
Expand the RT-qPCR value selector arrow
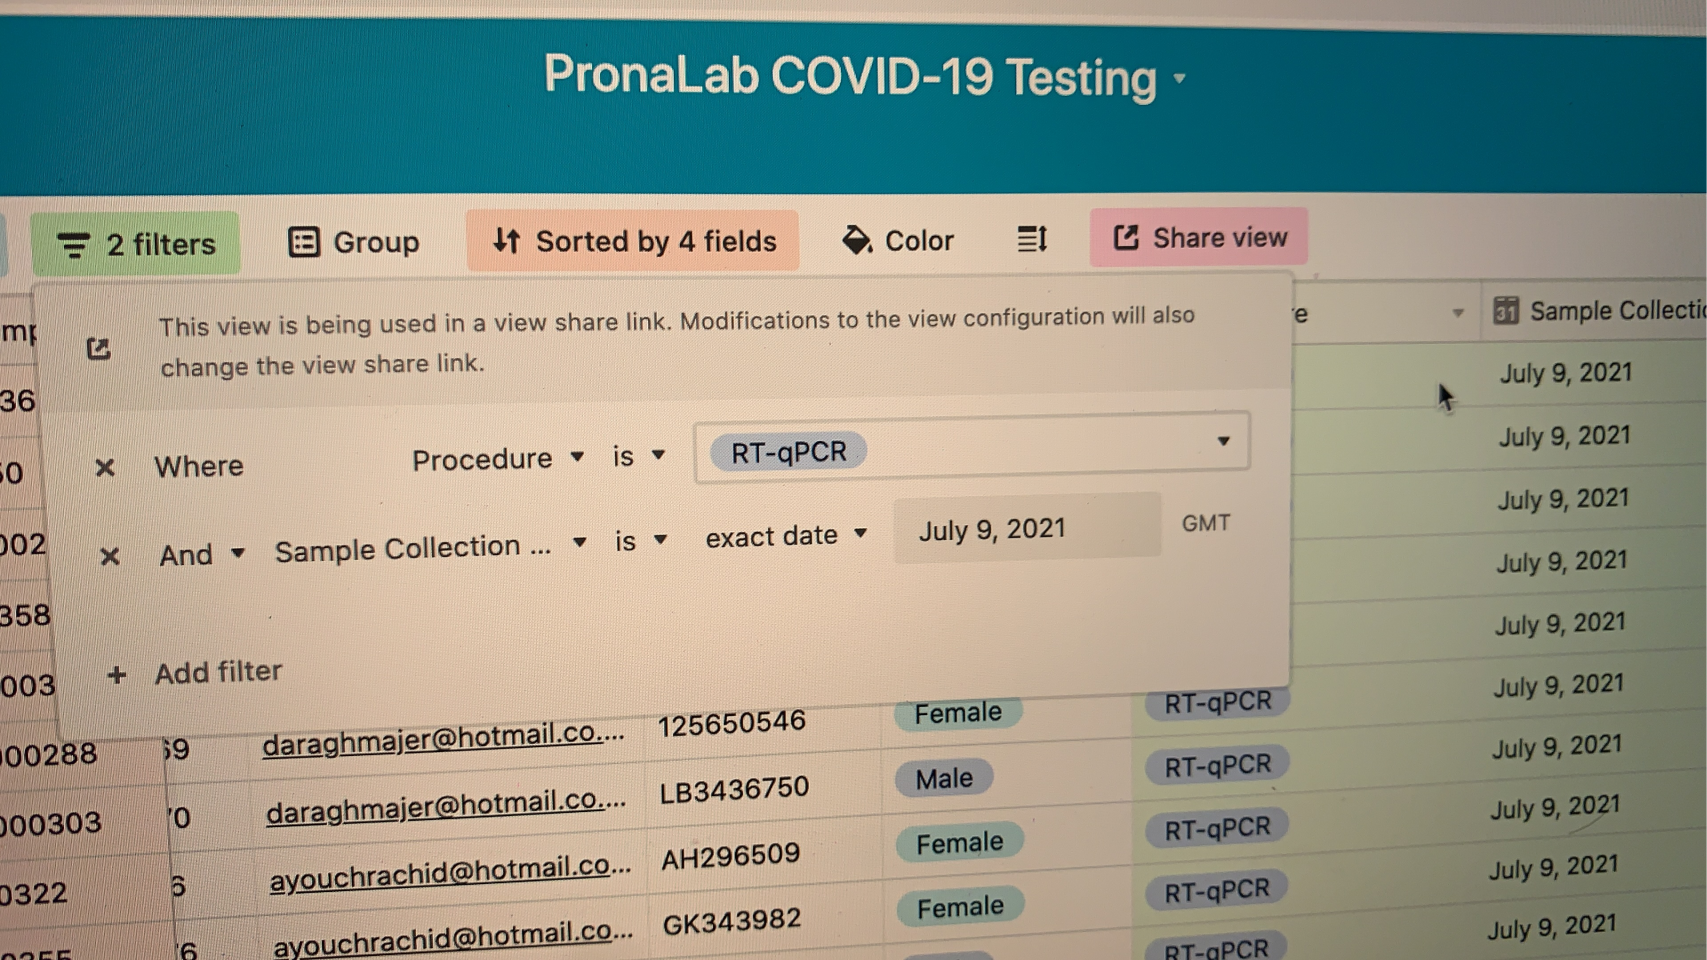[1223, 441]
